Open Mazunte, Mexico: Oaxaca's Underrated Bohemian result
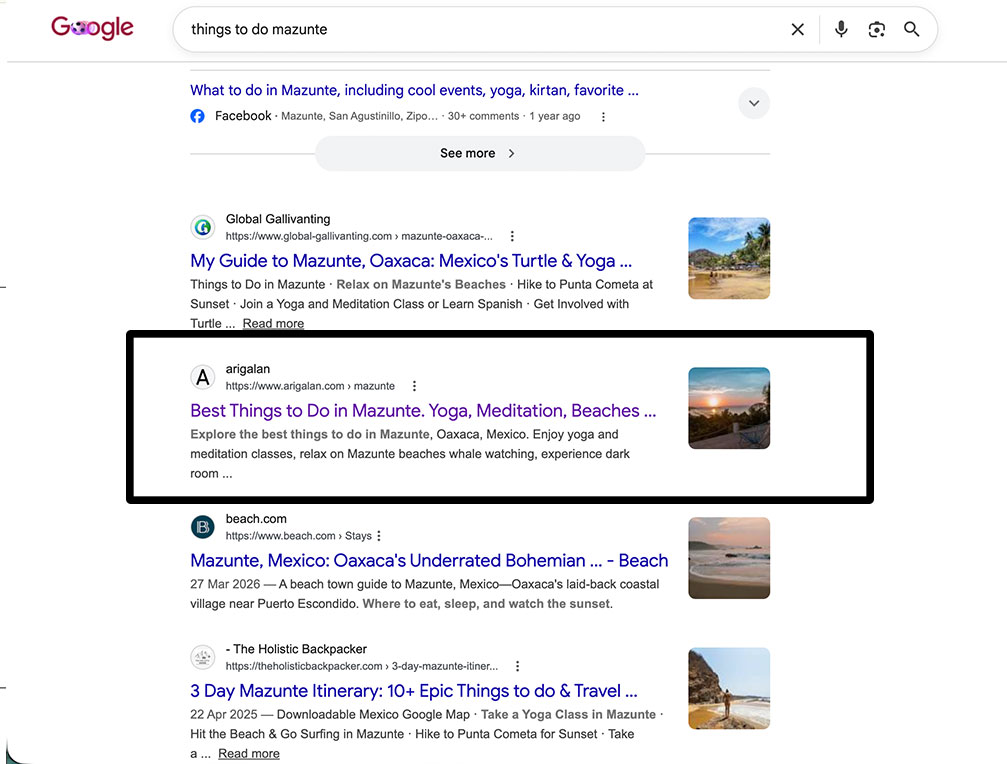1007x764 pixels. [429, 560]
